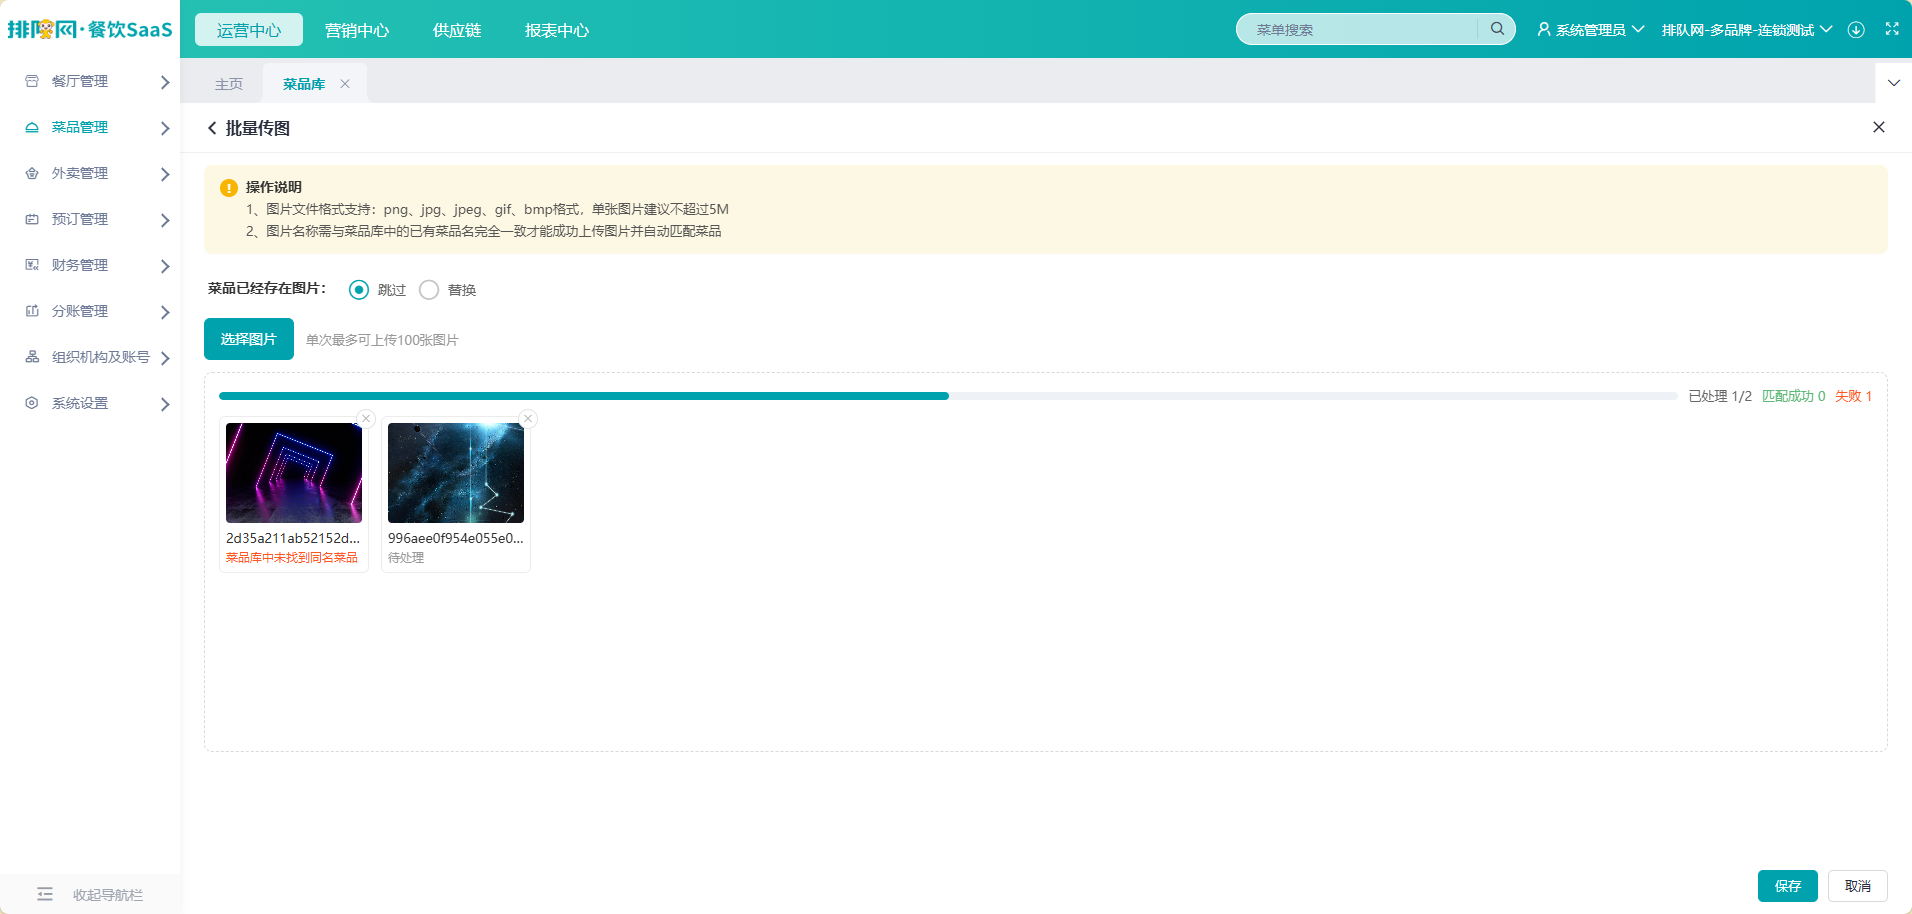Toggle fullscreen mode icon
Screen dimensions: 1912x914
[1892, 29]
